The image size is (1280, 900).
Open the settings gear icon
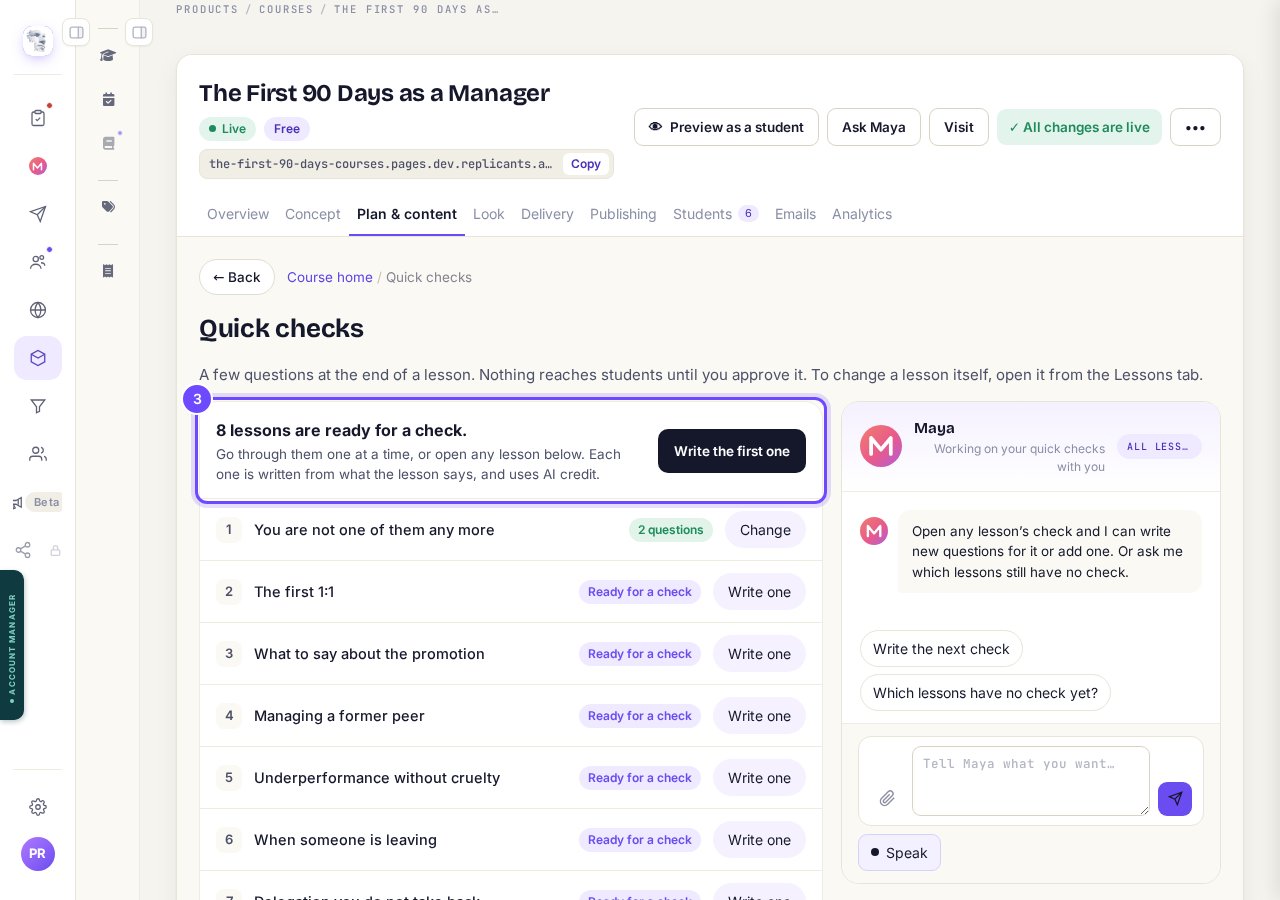click(38, 806)
